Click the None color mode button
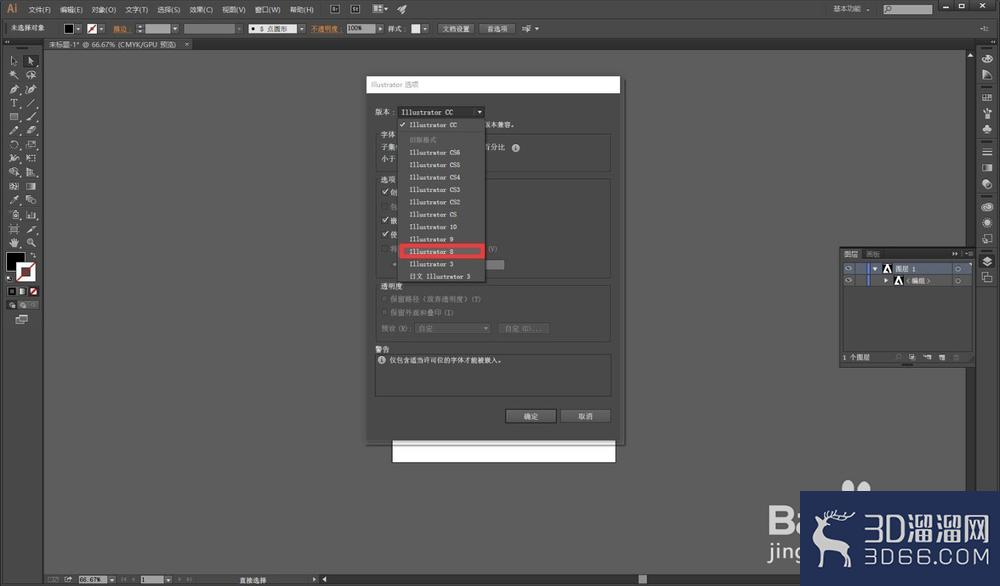1000x586 pixels. tap(33, 291)
